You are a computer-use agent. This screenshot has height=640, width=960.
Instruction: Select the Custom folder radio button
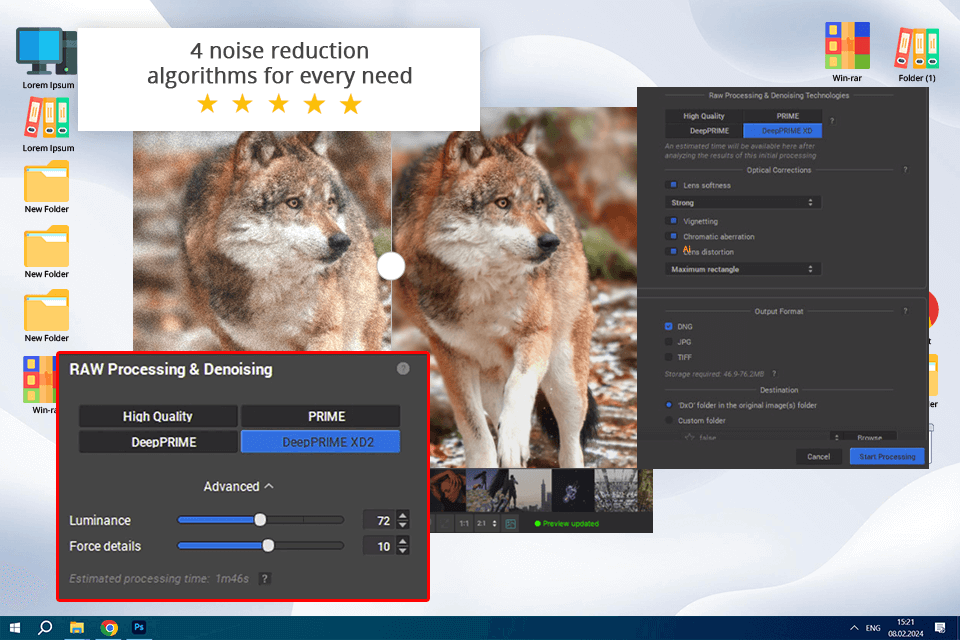click(x=669, y=420)
